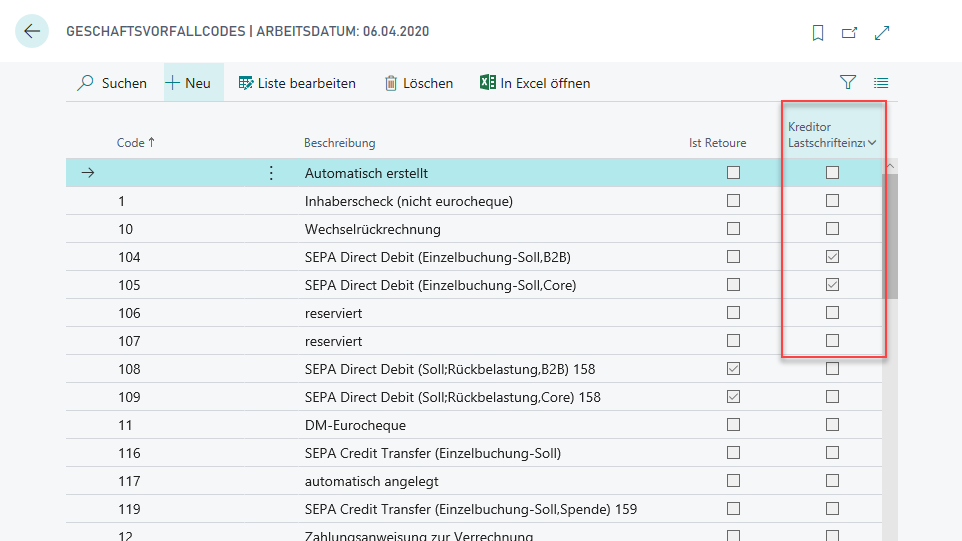Click the vertical scrollbar thumb
The image size is (962, 541).
[x=890, y=236]
